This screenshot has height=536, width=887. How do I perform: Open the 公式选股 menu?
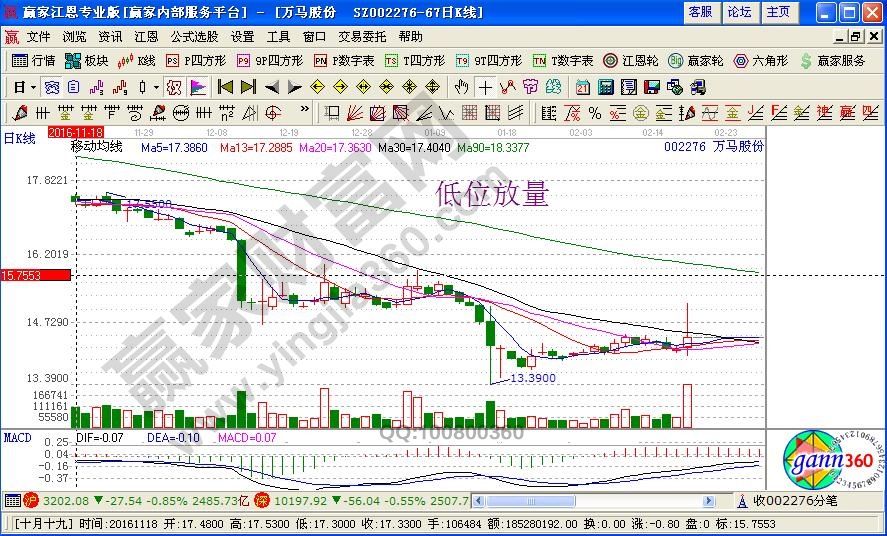coord(194,36)
